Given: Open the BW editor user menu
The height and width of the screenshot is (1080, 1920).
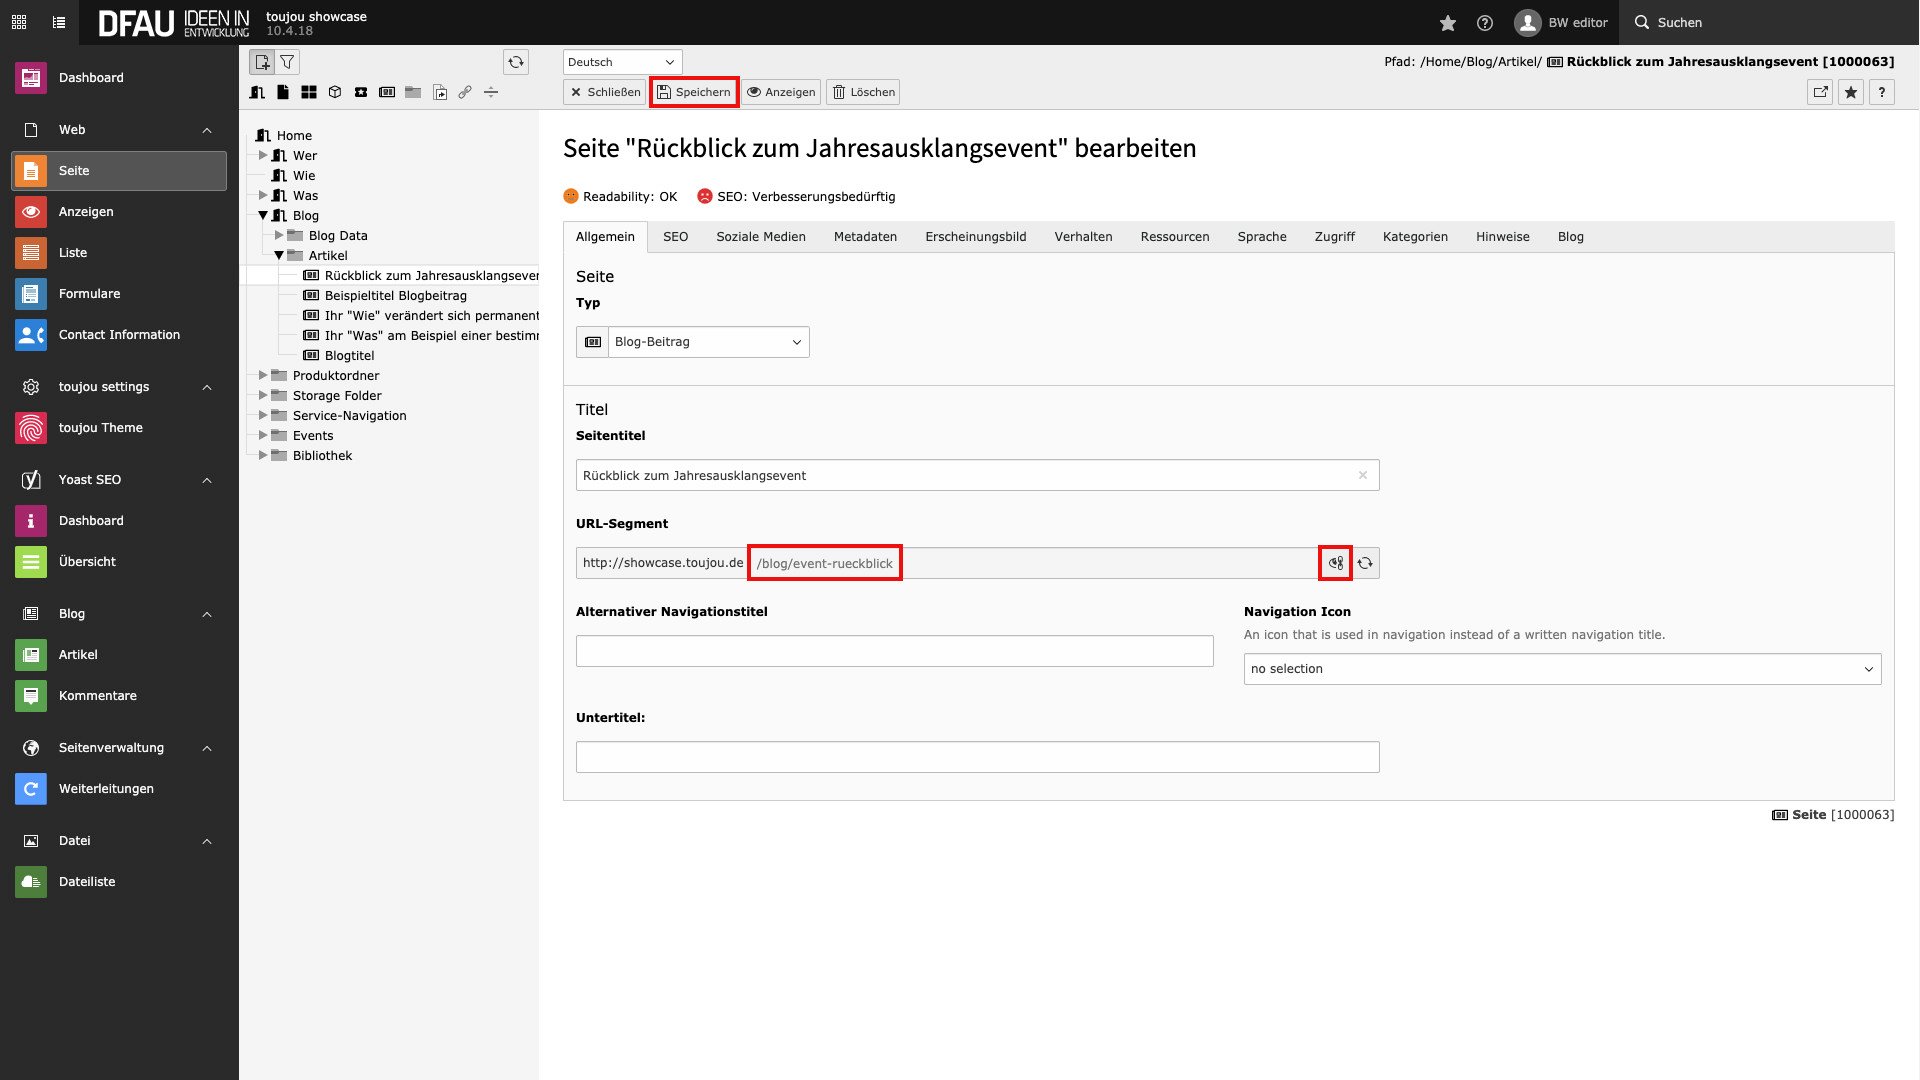Looking at the screenshot, I should 1561,22.
